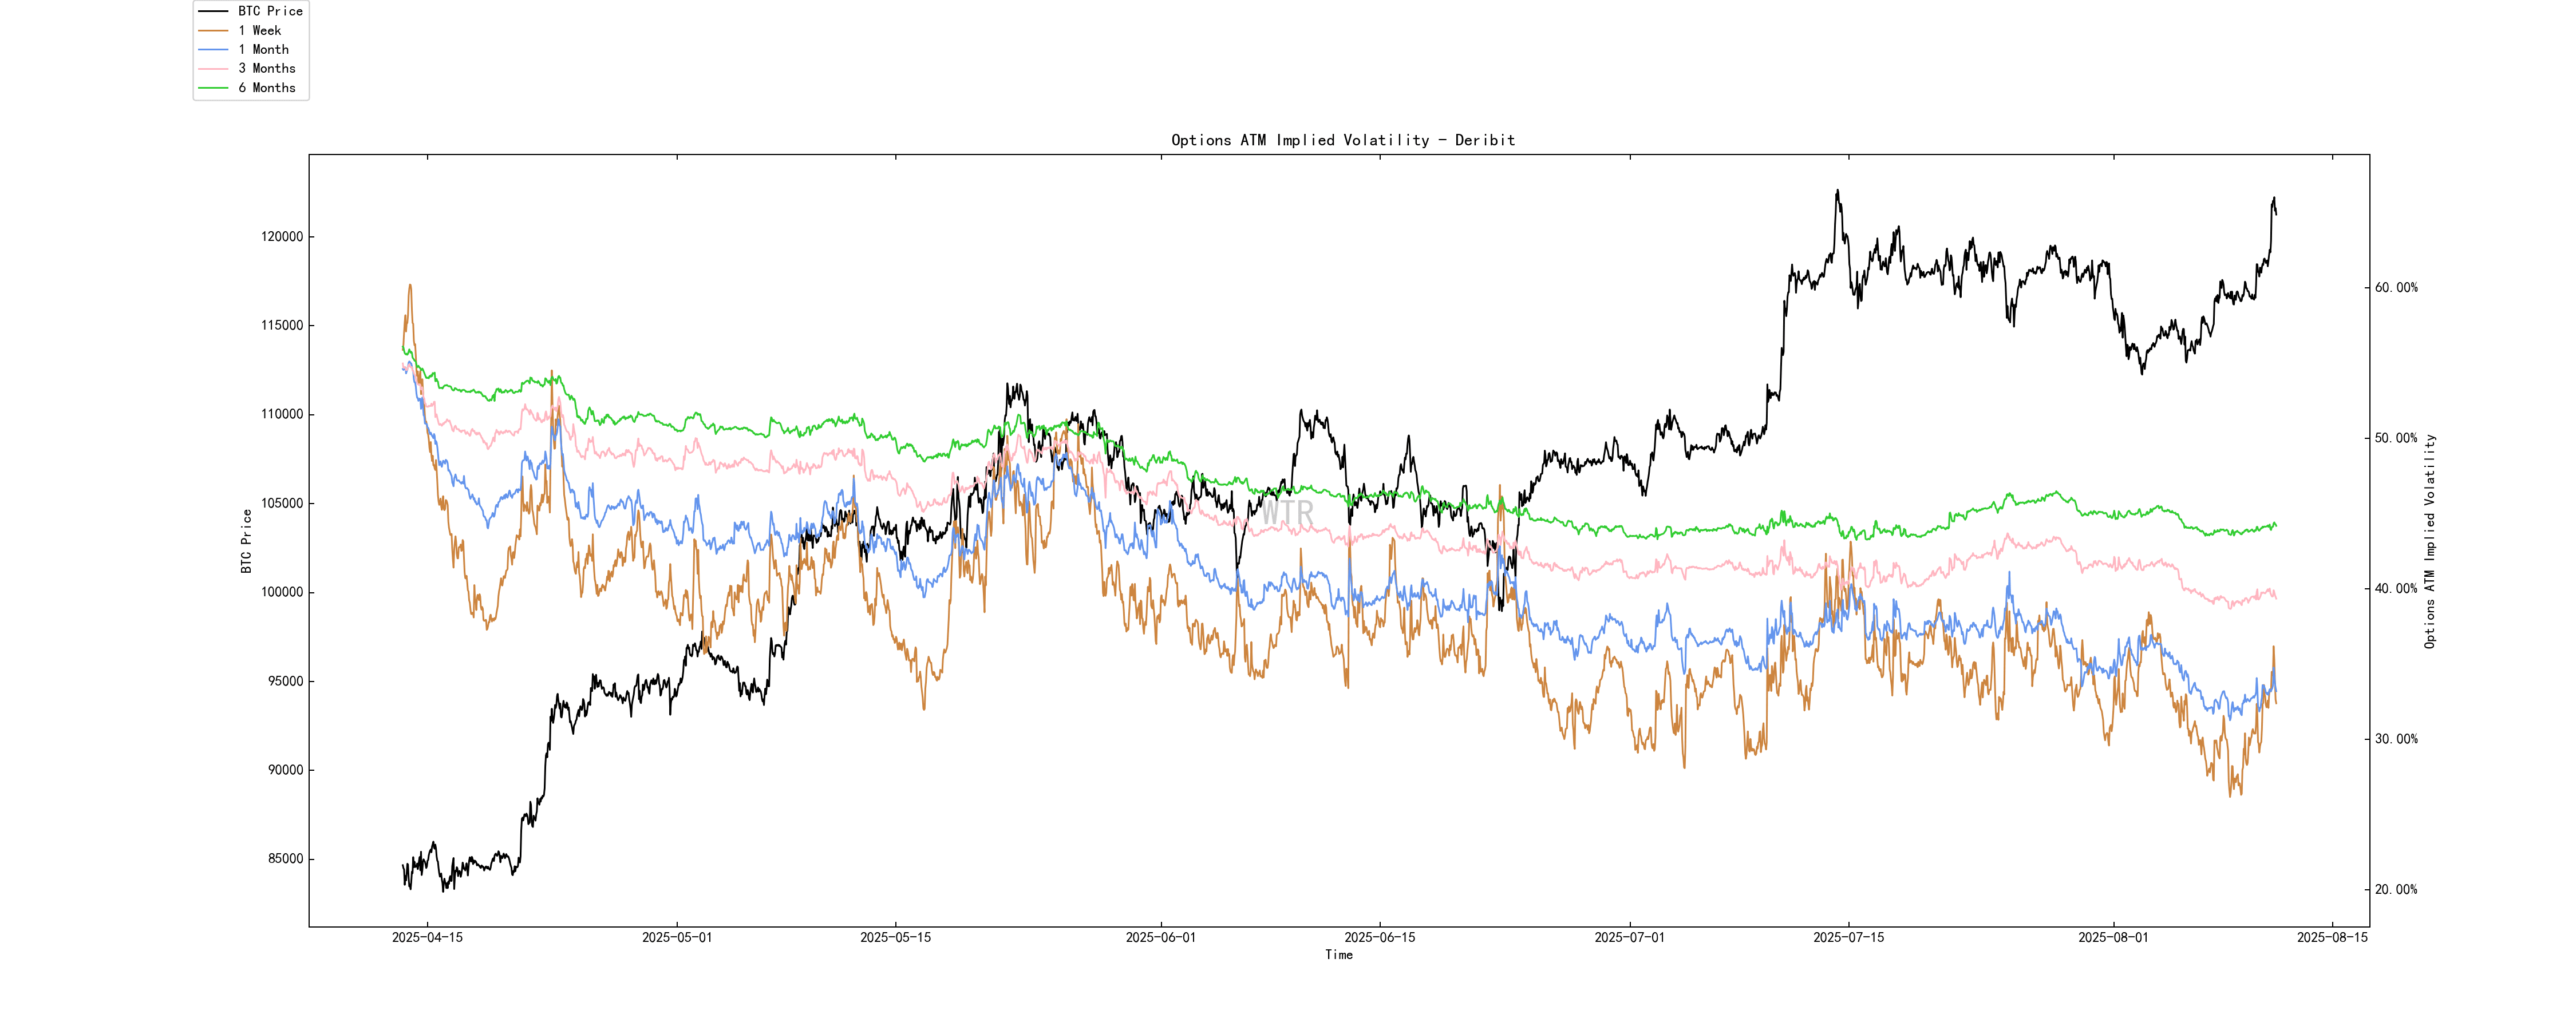Select the '6 Months' legend label
The height and width of the screenshot is (1030, 2576).
click(x=267, y=88)
